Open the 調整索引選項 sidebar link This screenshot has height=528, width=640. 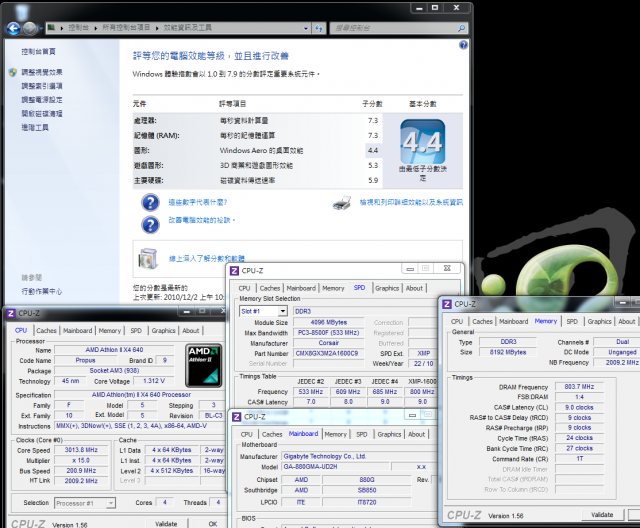42,86
